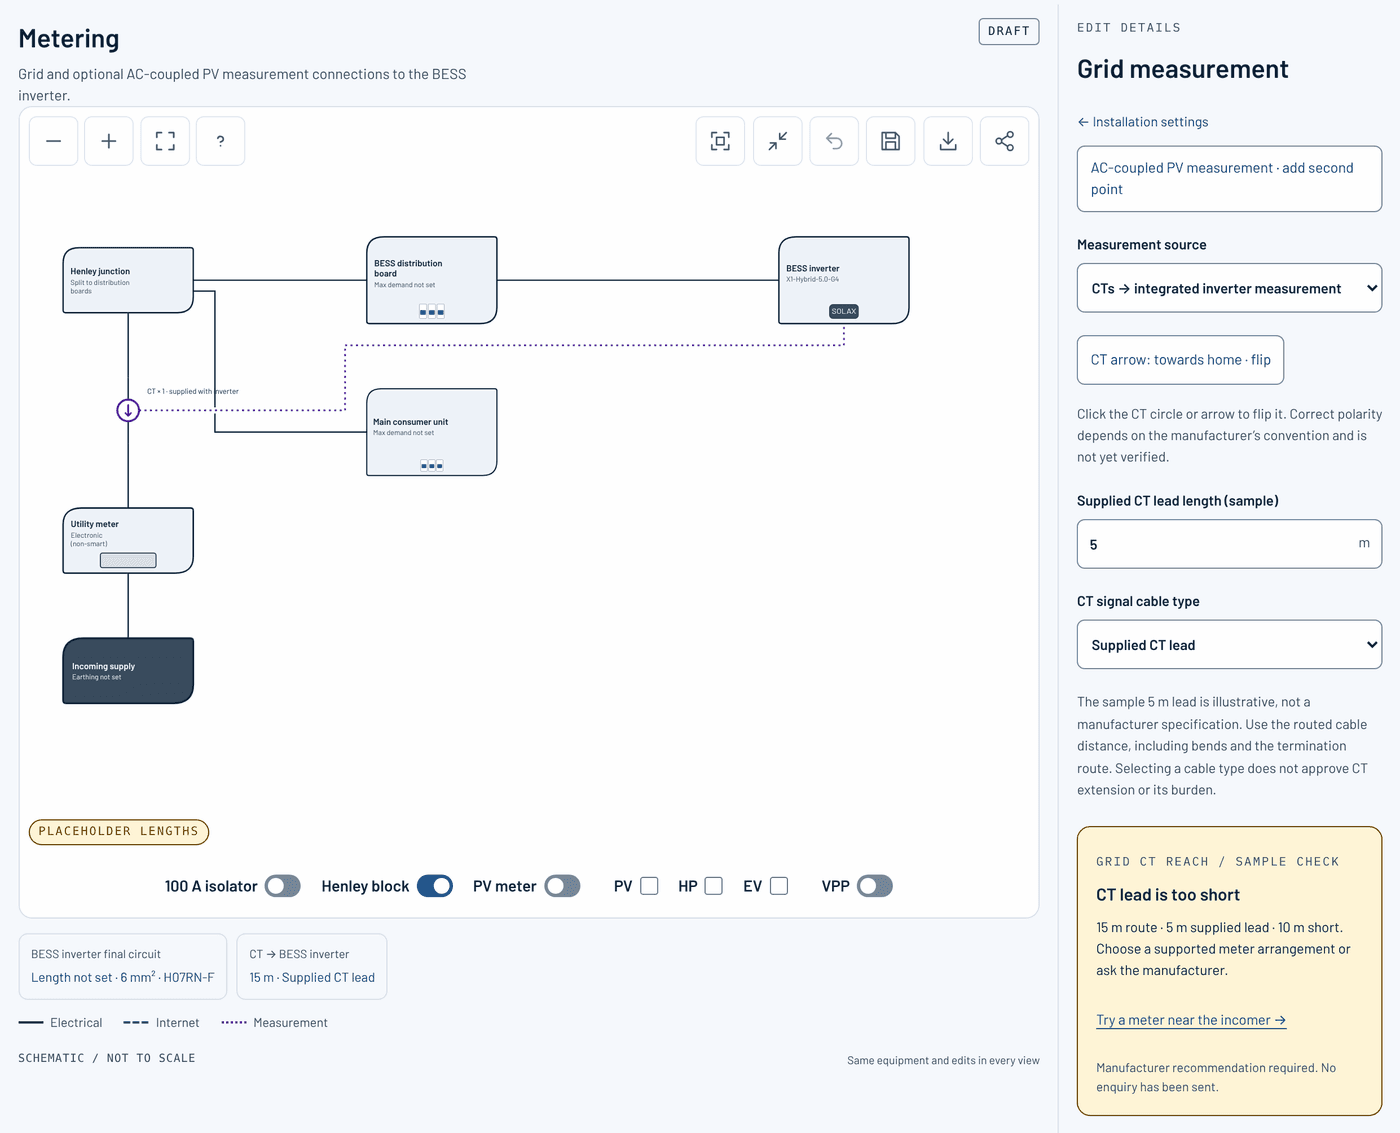Enable the PV meter switch
The image size is (1400, 1133).
pos(563,886)
